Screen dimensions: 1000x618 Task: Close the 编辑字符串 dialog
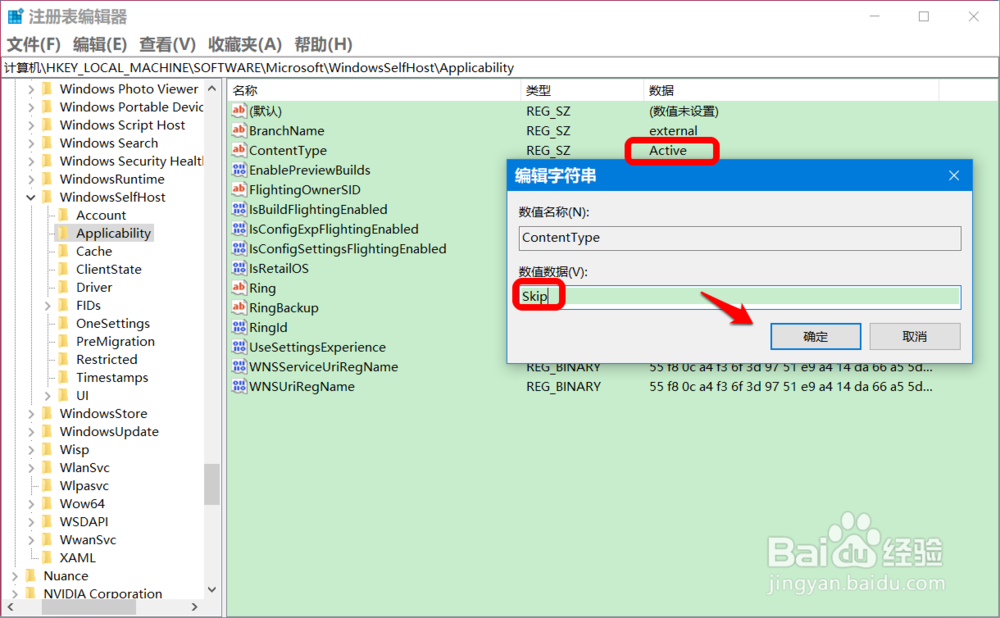click(953, 175)
